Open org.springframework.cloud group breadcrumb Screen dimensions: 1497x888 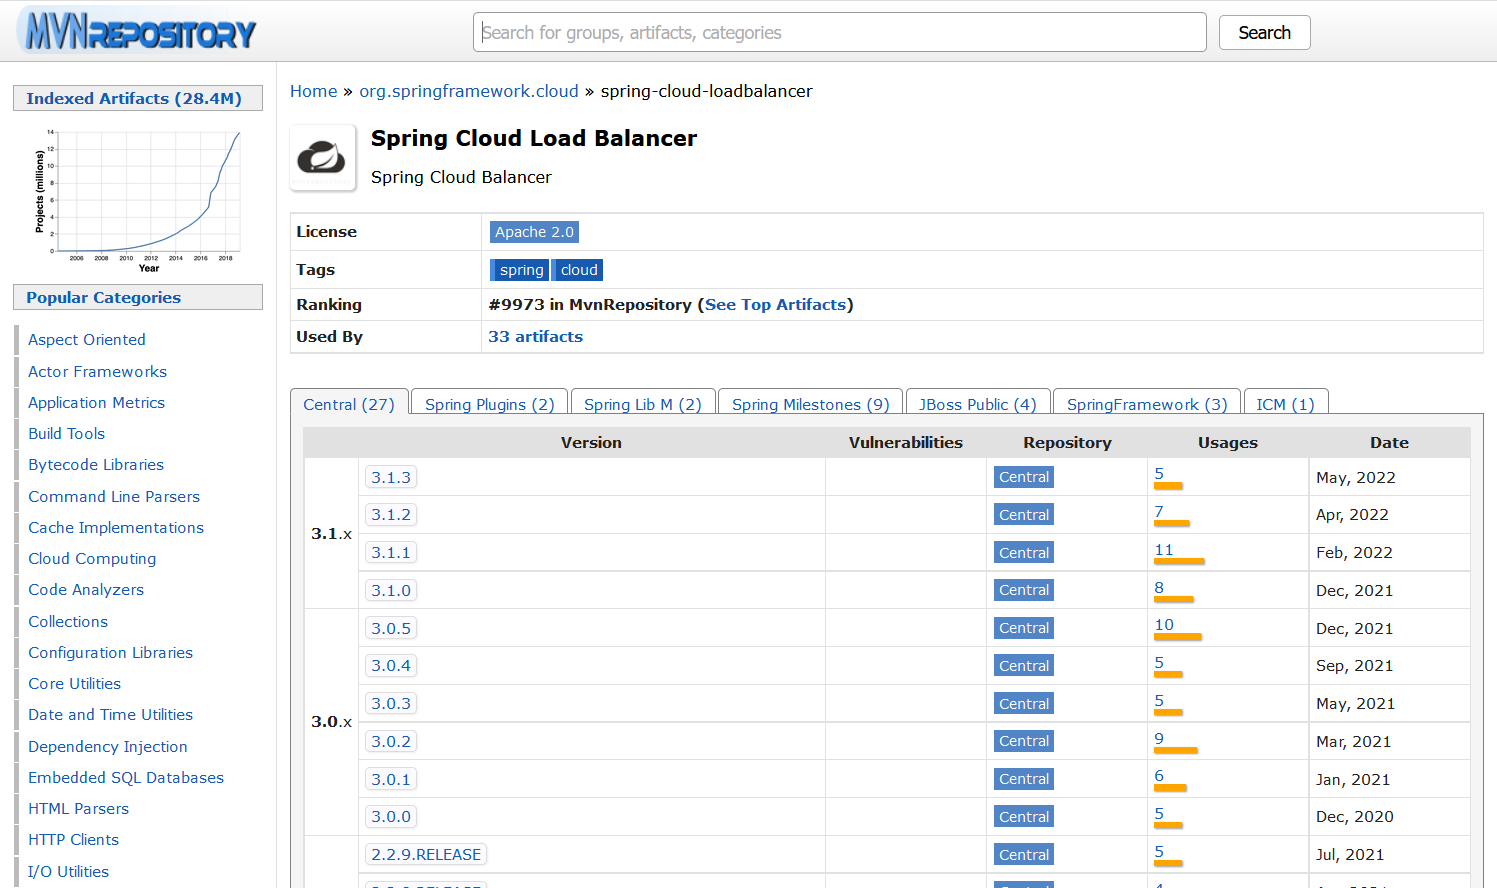[x=469, y=91]
